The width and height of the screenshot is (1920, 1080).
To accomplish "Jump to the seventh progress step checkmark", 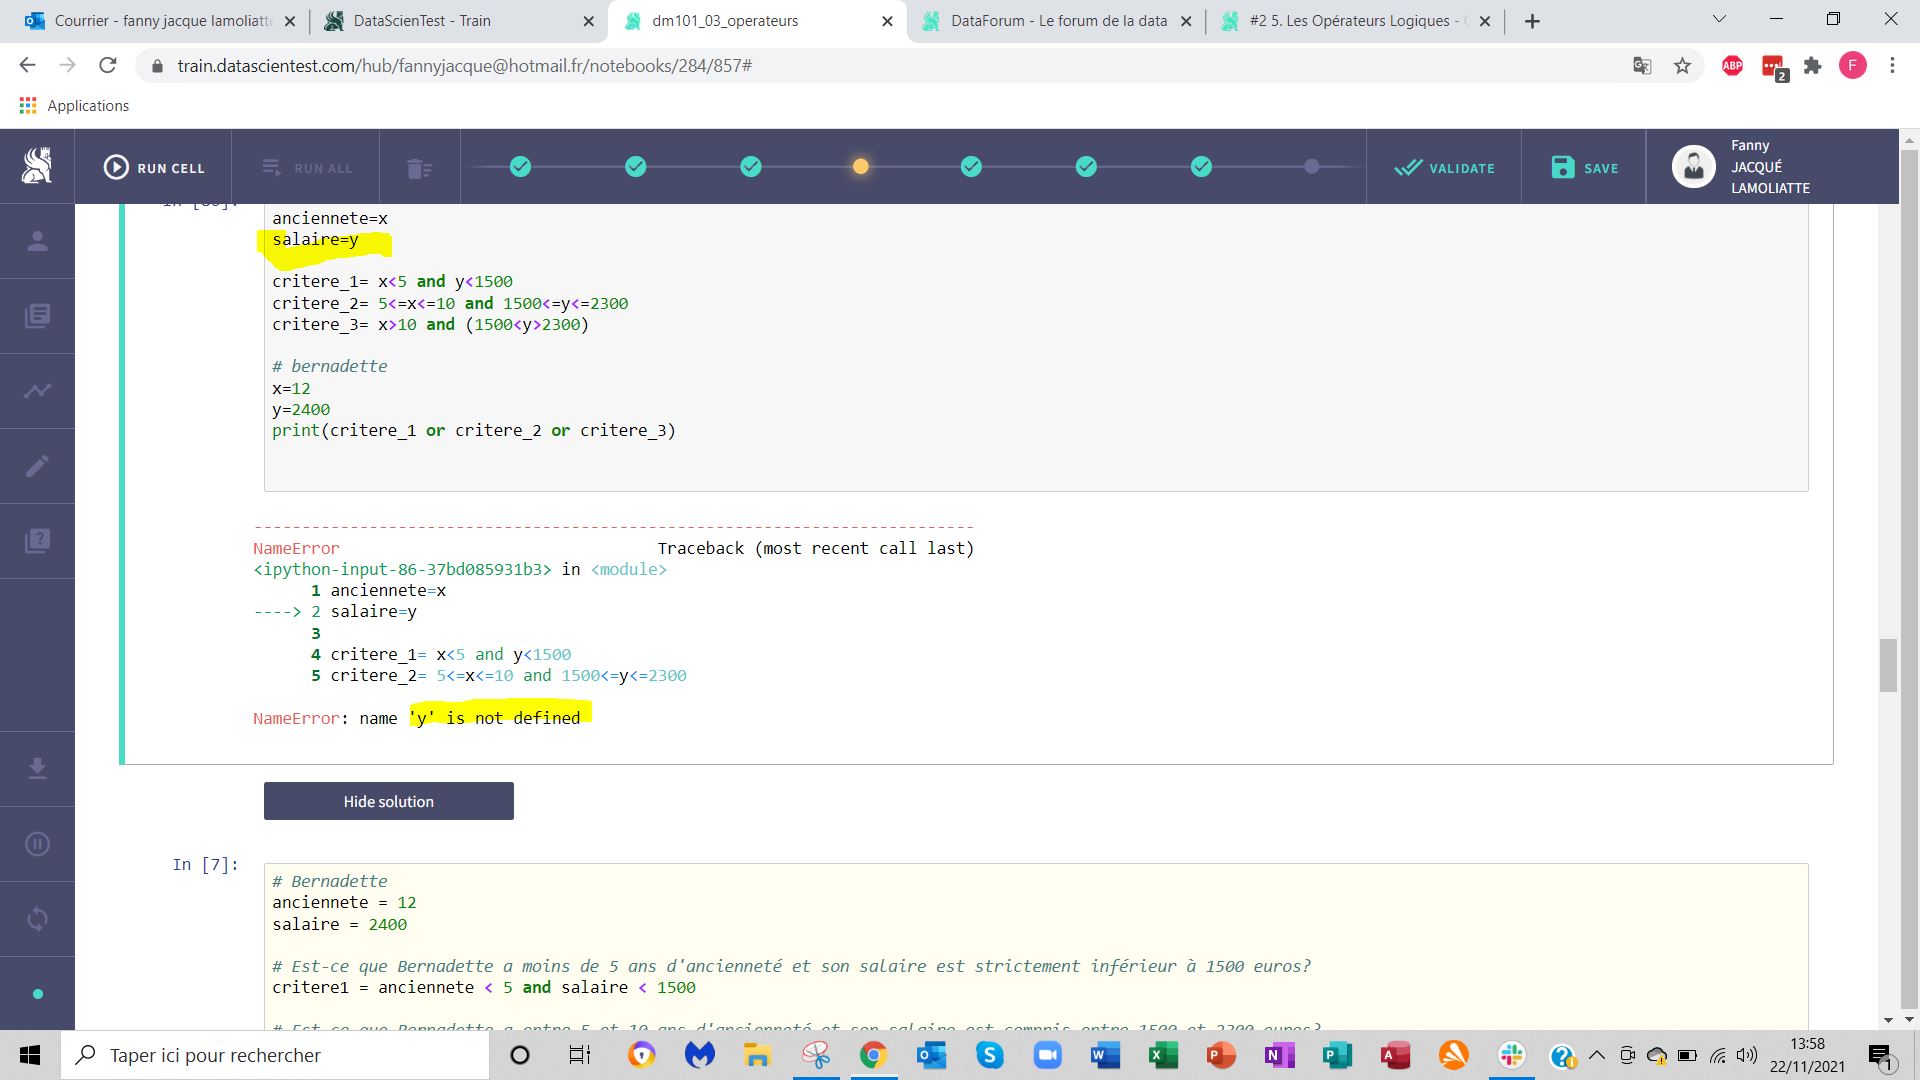I will click(1201, 167).
